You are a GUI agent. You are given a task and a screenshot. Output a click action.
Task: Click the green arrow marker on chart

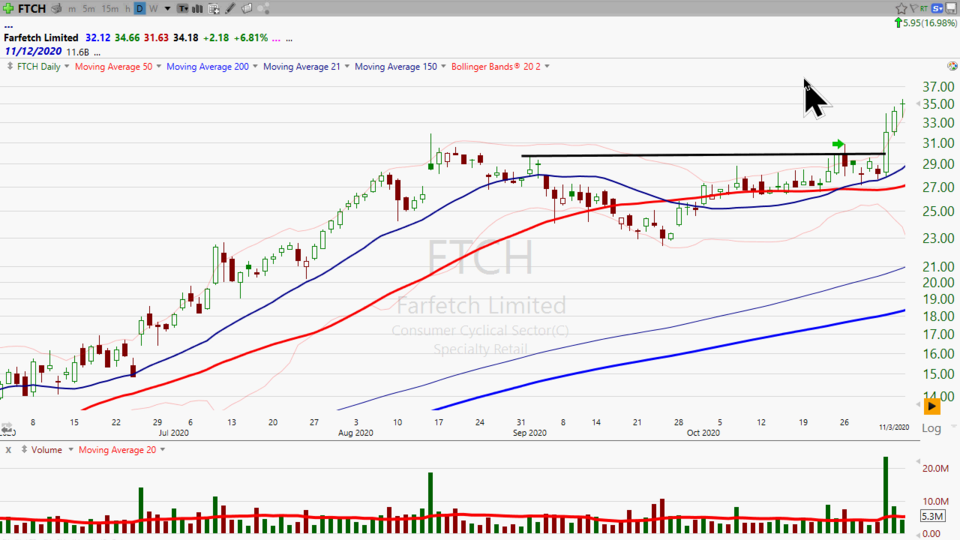click(838, 144)
